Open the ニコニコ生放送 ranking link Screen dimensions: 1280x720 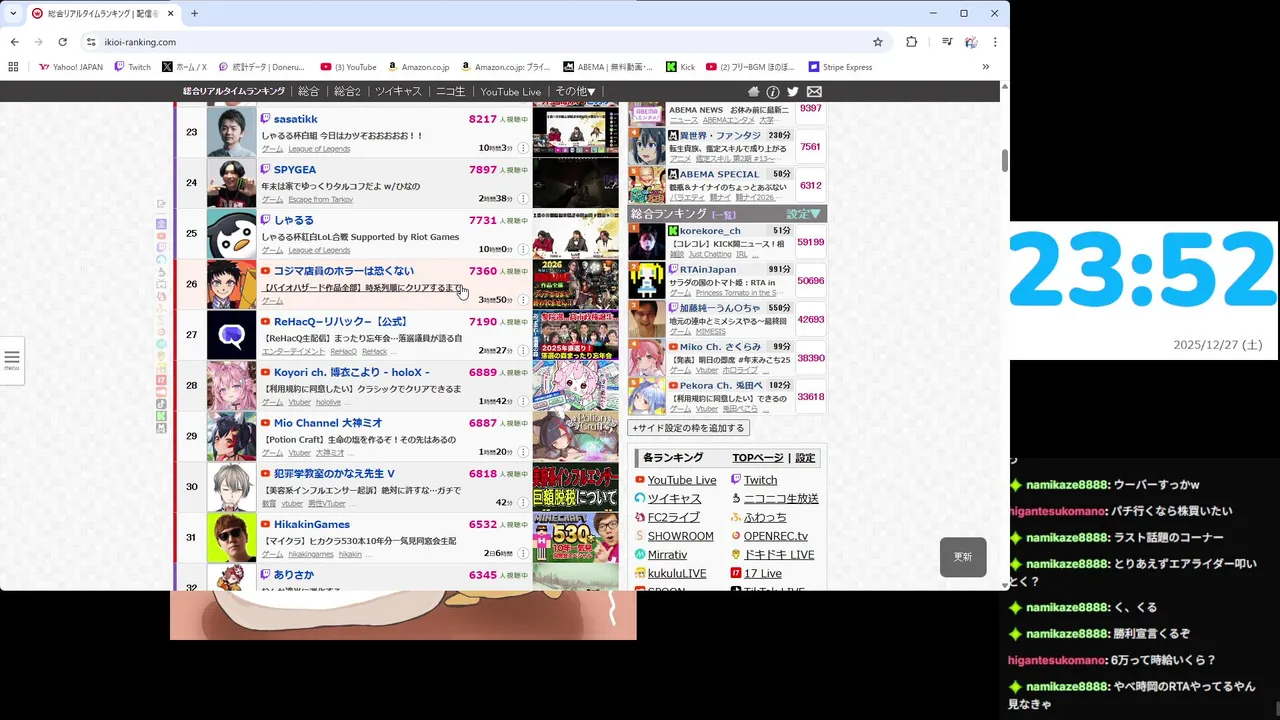pyautogui.click(x=781, y=498)
